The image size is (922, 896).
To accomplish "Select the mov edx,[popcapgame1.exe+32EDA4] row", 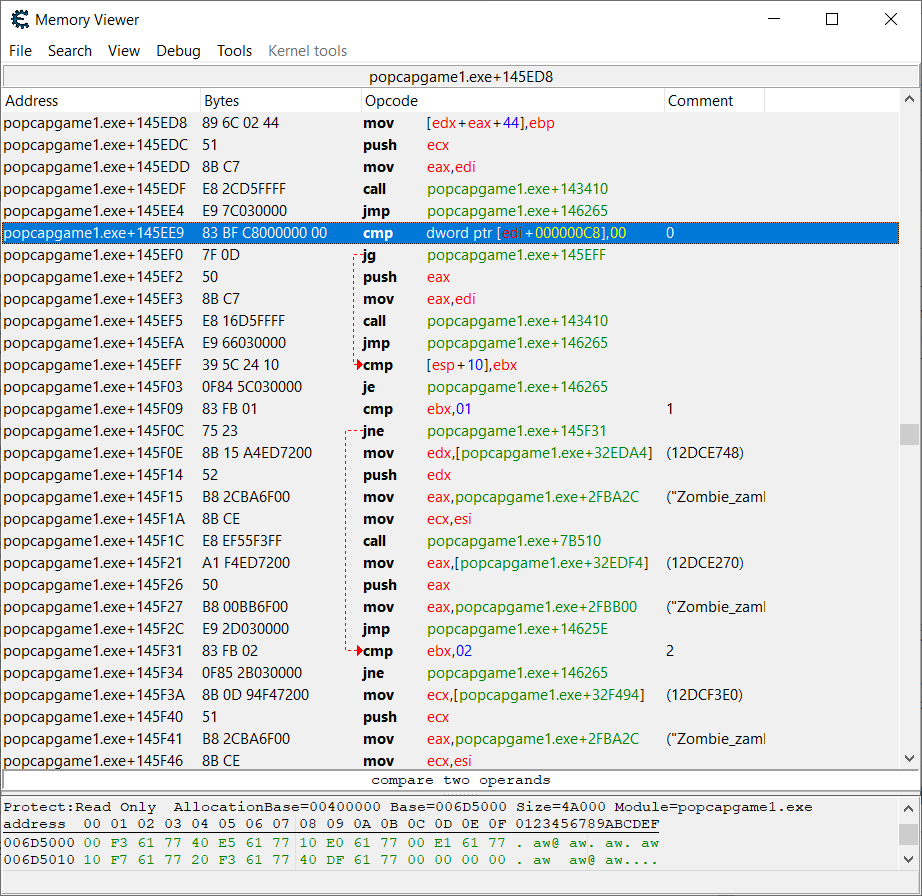I will coord(450,453).
